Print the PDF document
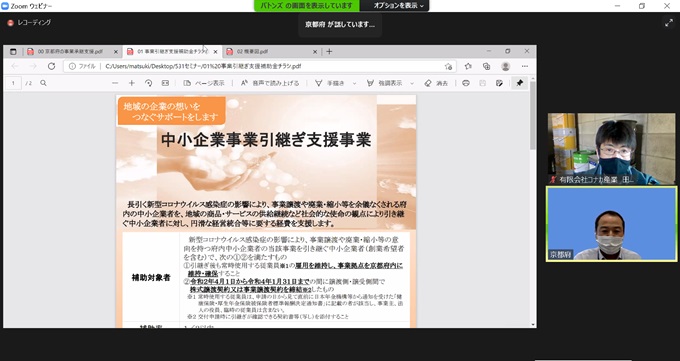Viewport: 680px width, 361px height. (466, 83)
